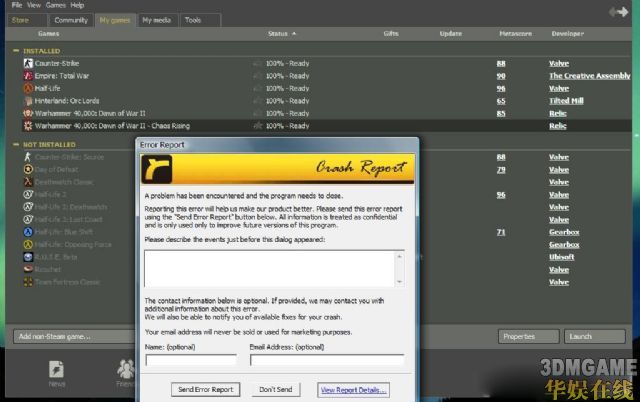Click the Don't Send button
The image size is (640, 402).
pos(276,389)
